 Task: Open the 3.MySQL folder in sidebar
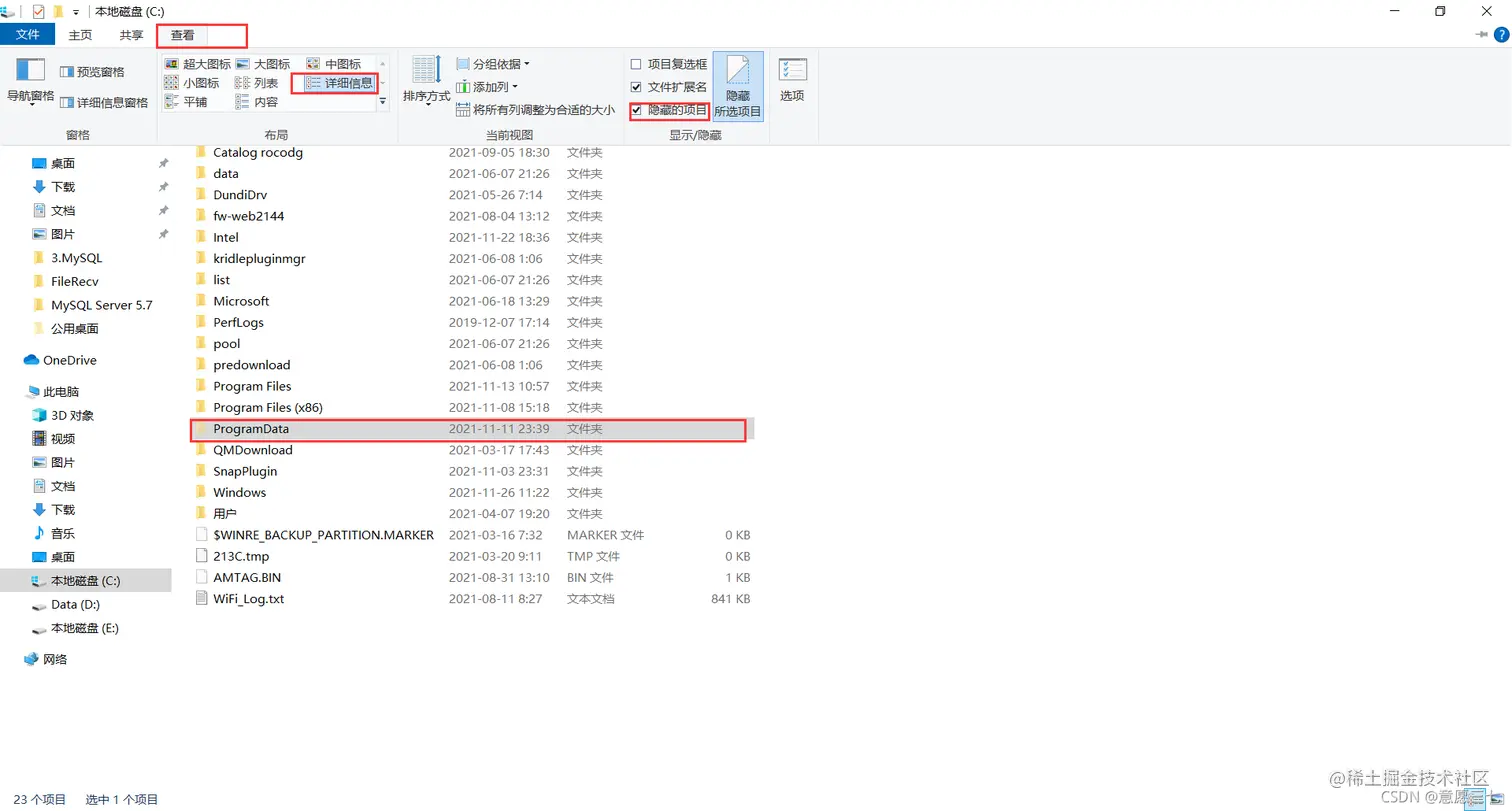76,258
